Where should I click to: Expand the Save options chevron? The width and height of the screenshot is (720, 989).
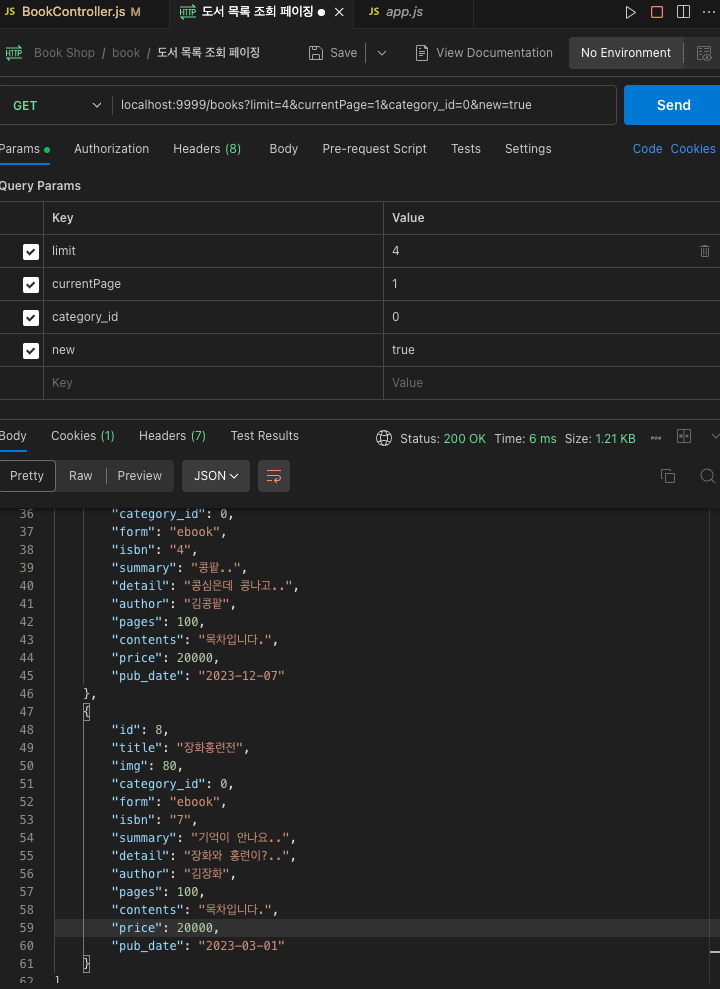(381, 53)
